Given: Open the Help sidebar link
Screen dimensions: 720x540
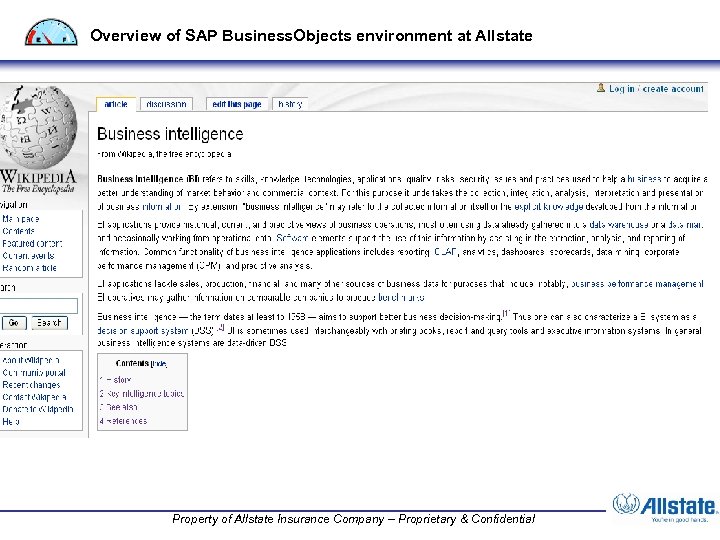Looking at the screenshot, I should (x=11, y=422).
